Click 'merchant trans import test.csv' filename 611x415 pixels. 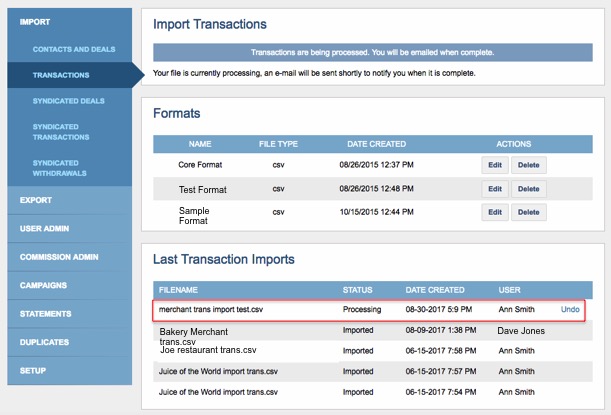tap(211, 309)
